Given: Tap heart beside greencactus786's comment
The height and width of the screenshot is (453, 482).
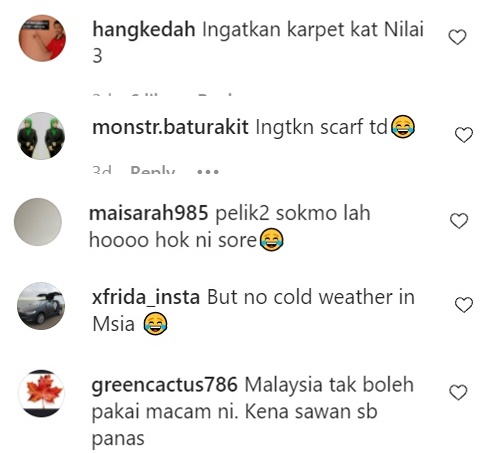Looking at the screenshot, I should [x=458, y=392].
